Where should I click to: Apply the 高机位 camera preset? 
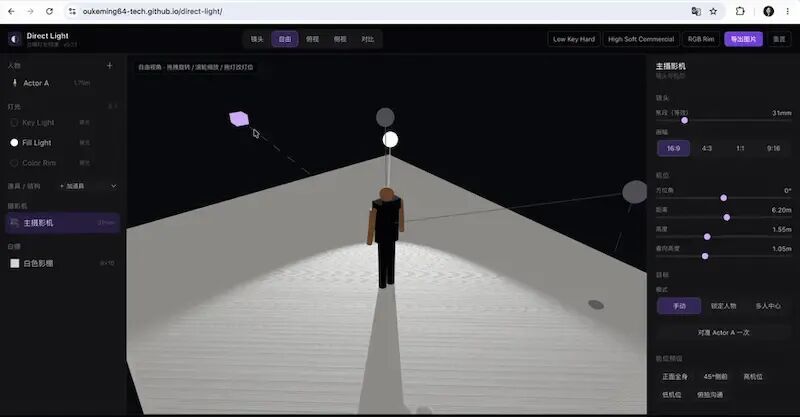pyautogui.click(x=753, y=377)
